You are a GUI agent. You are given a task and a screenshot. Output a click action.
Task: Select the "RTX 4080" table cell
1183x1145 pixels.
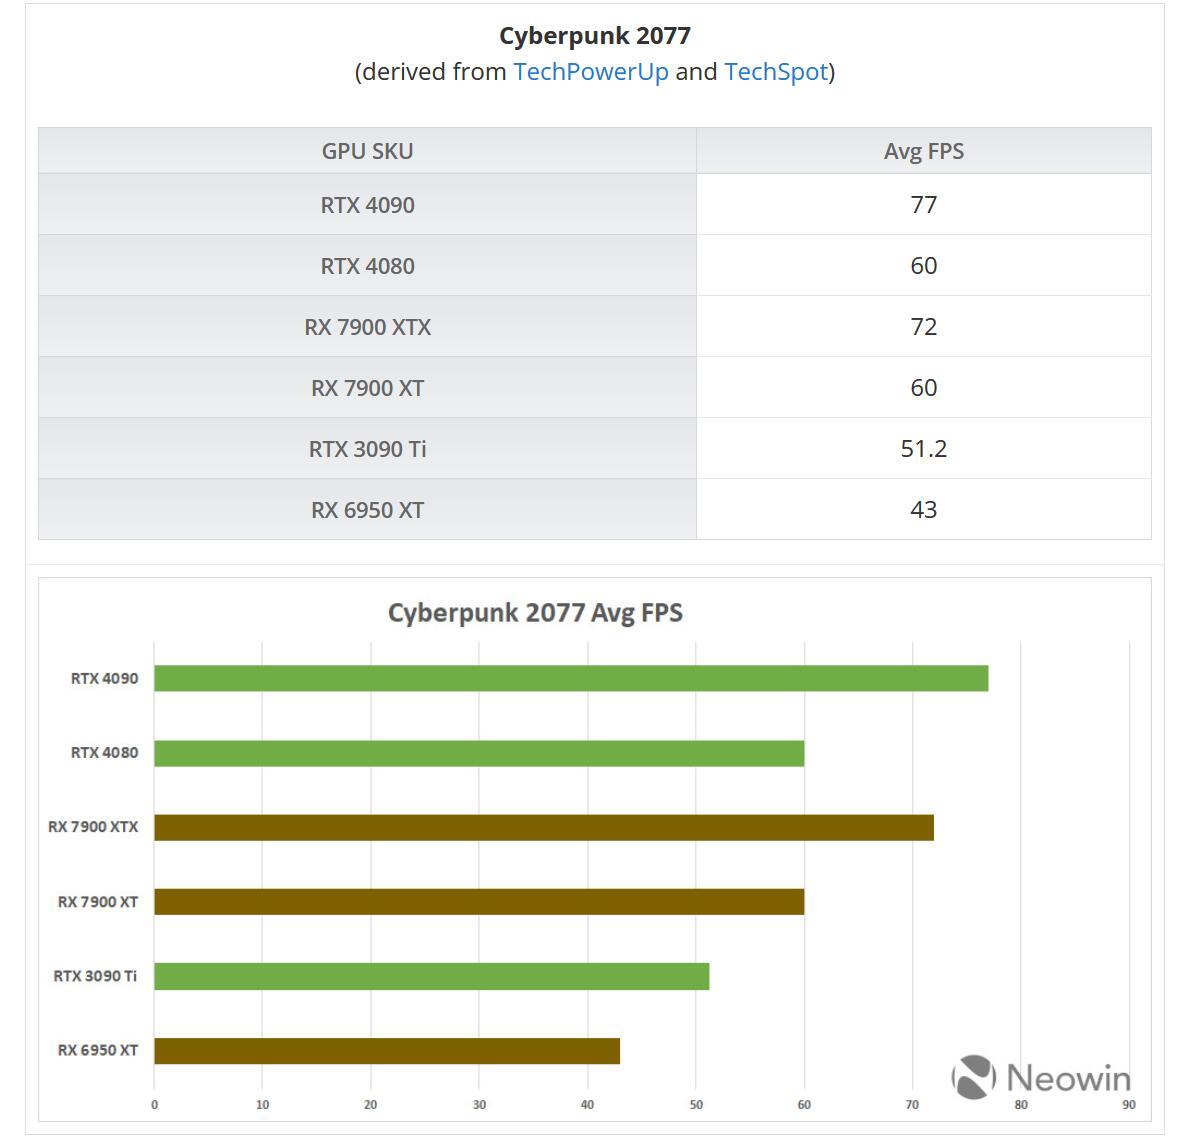[x=367, y=266]
